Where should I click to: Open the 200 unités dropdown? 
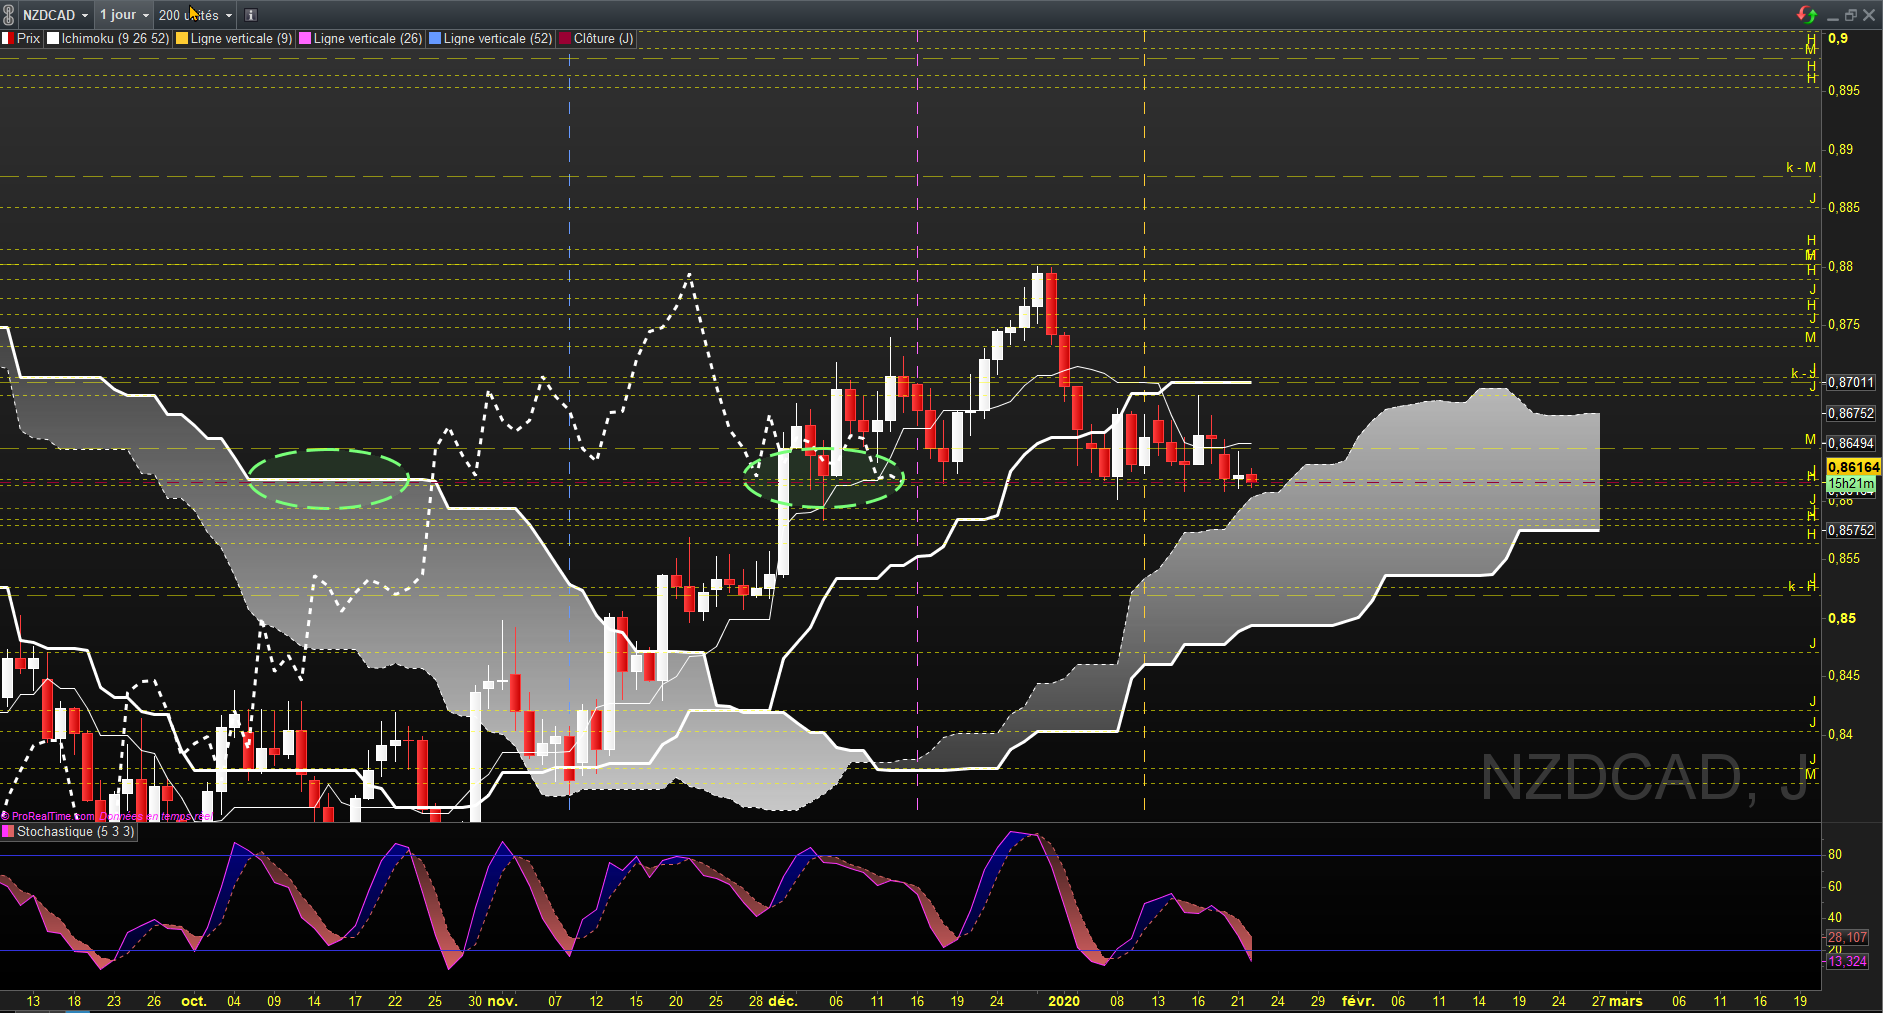[195, 15]
